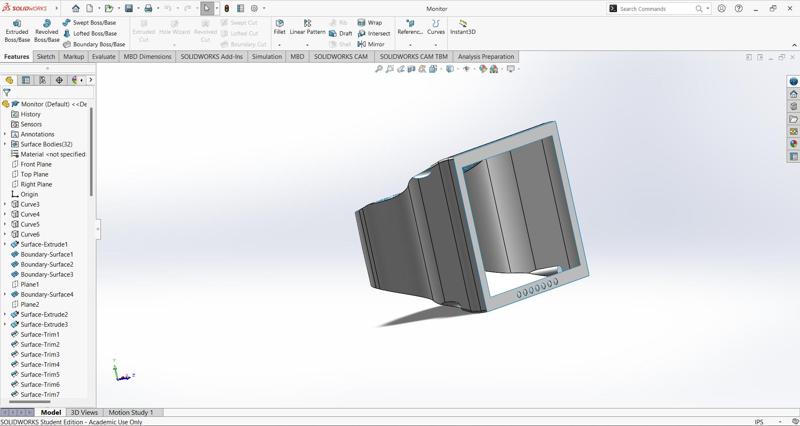
Task: Select Revolved Boss/Base tool
Action: pyautogui.click(x=46, y=31)
